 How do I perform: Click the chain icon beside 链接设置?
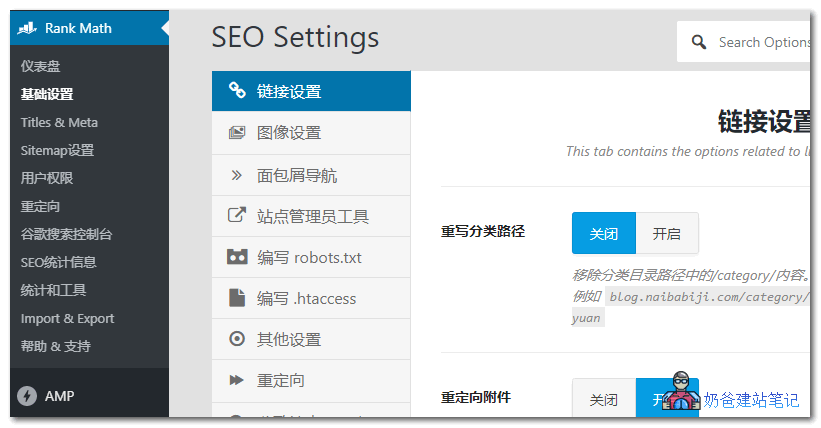pyautogui.click(x=237, y=91)
